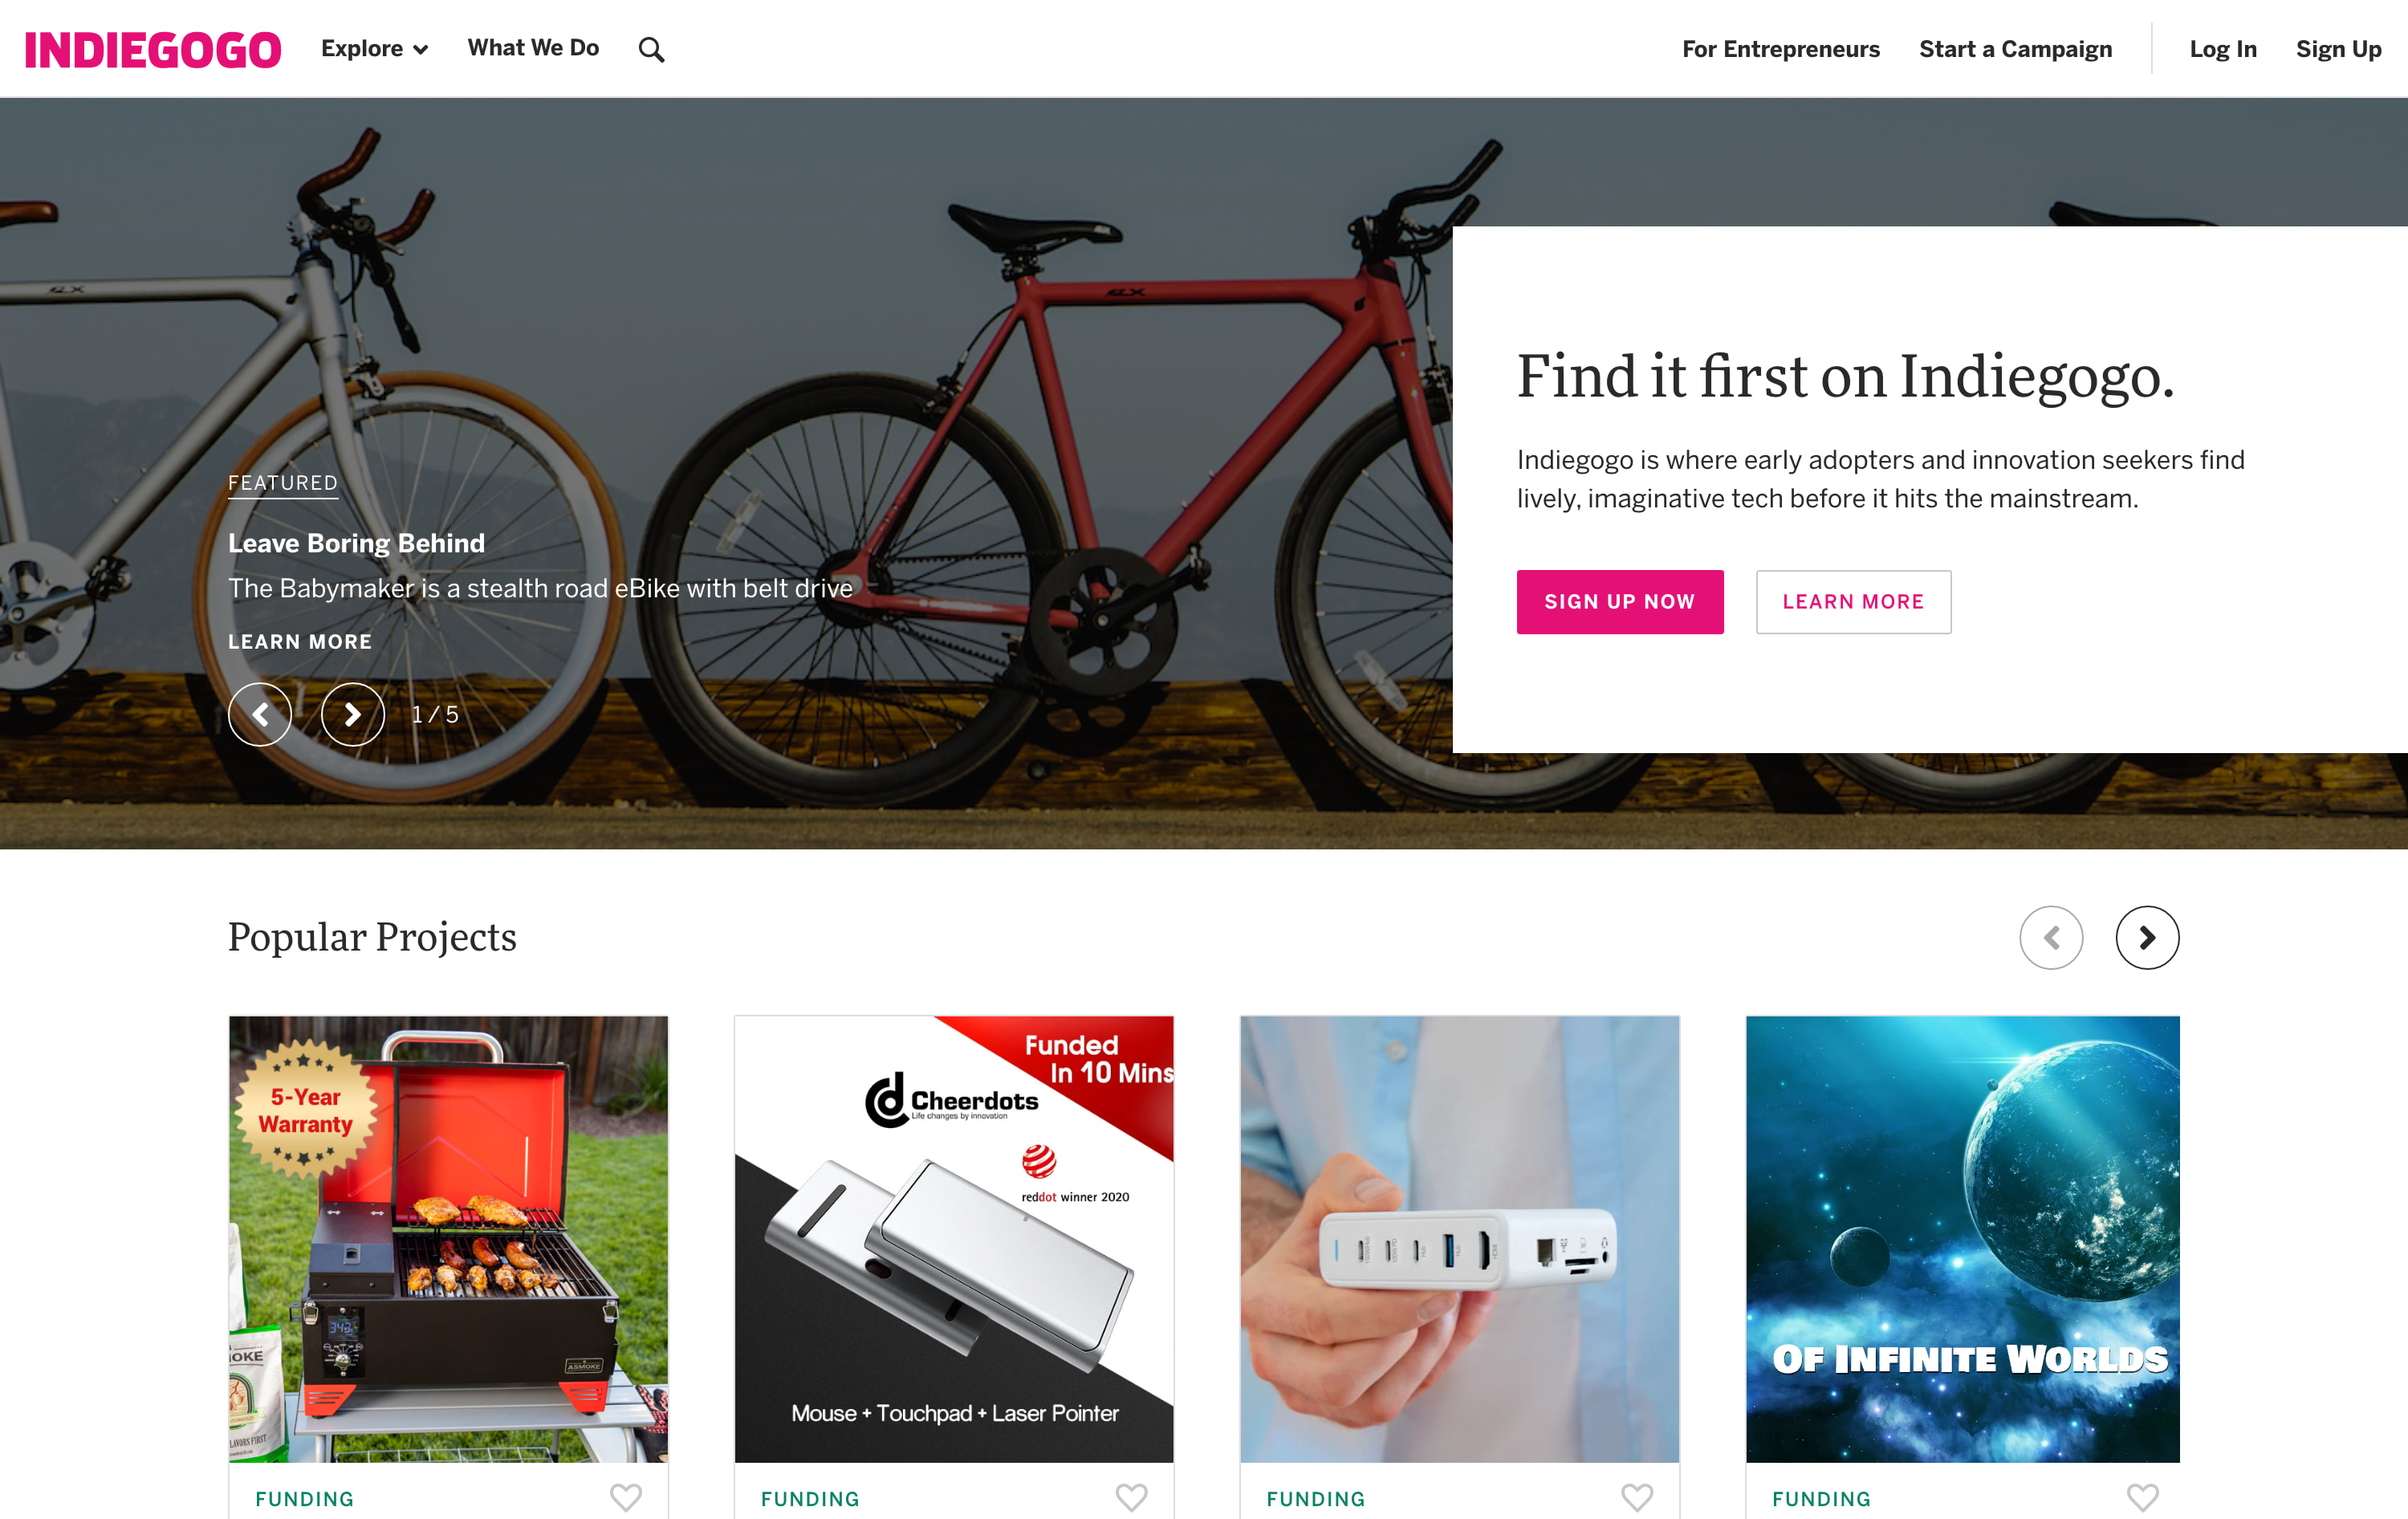2408x1519 pixels.
Task: Favorite the USB hub project heart
Action: pyautogui.click(x=1637, y=1497)
